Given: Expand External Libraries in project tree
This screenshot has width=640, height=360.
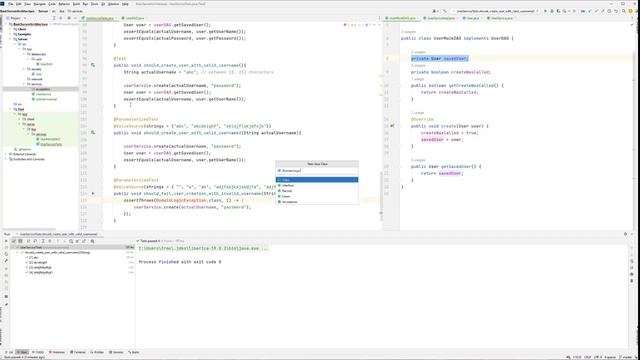Looking at the screenshot, I should coord(6,154).
